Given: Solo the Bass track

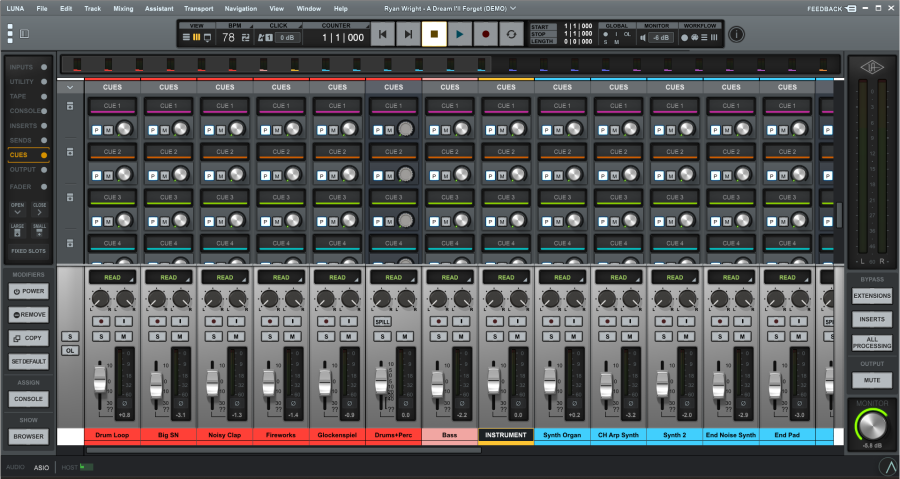Looking at the screenshot, I should tap(439, 337).
